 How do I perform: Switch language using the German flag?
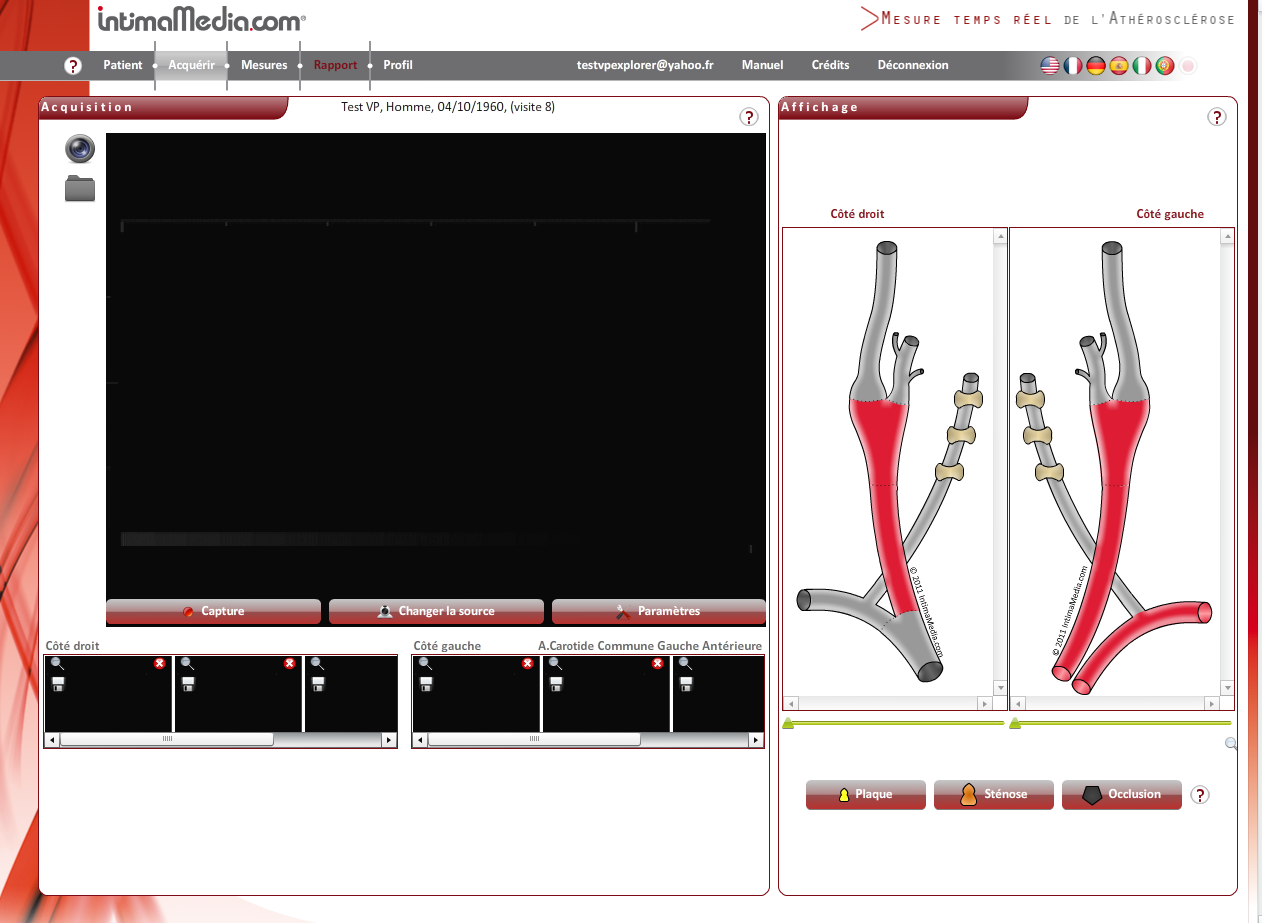pyautogui.click(x=1096, y=66)
